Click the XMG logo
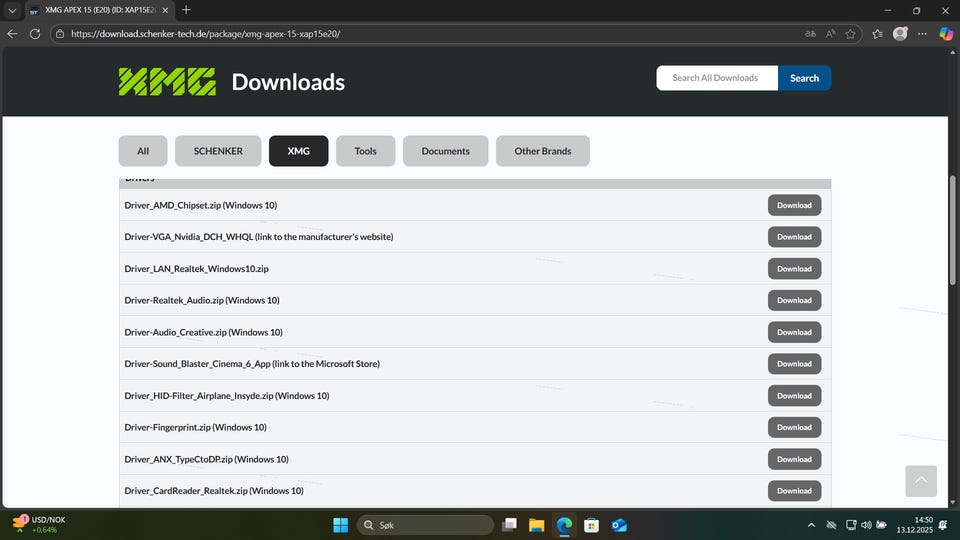 pyautogui.click(x=167, y=81)
